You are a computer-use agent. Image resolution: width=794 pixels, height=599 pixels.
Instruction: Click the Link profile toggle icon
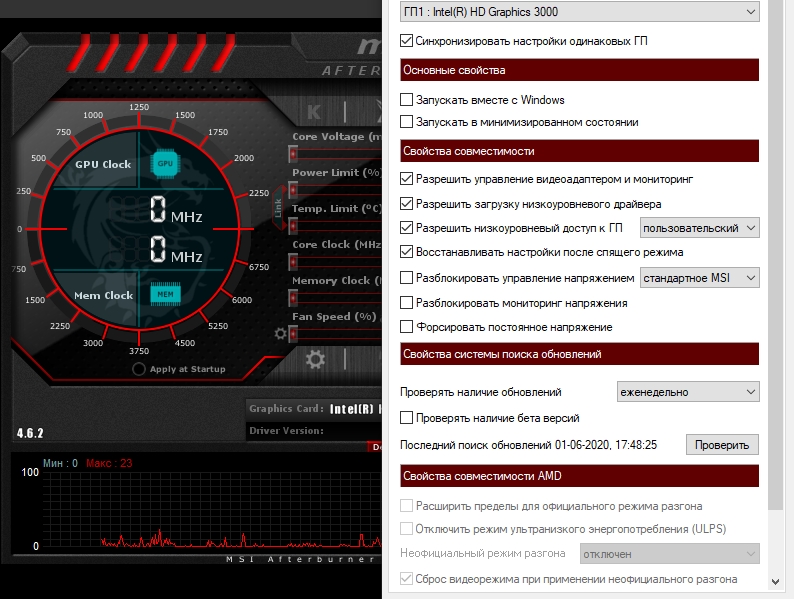click(279, 208)
